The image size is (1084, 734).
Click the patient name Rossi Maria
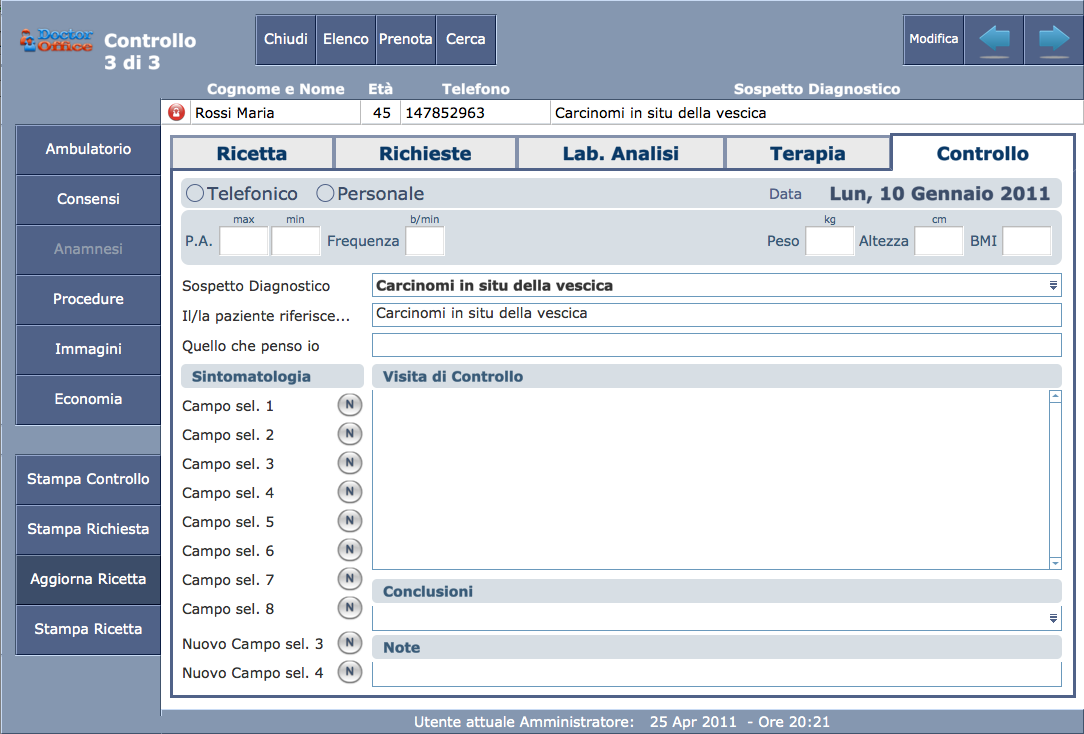point(234,113)
